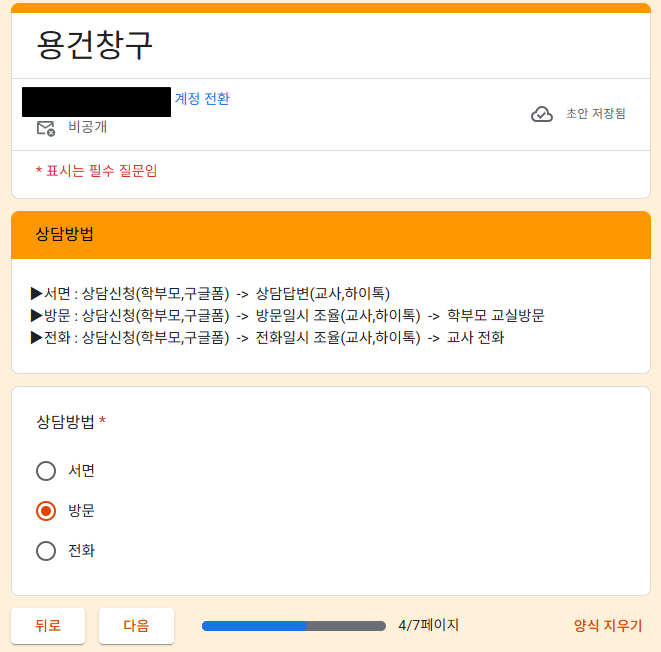Select the 방문 radio option
The image size is (661, 652).
[46, 511]
